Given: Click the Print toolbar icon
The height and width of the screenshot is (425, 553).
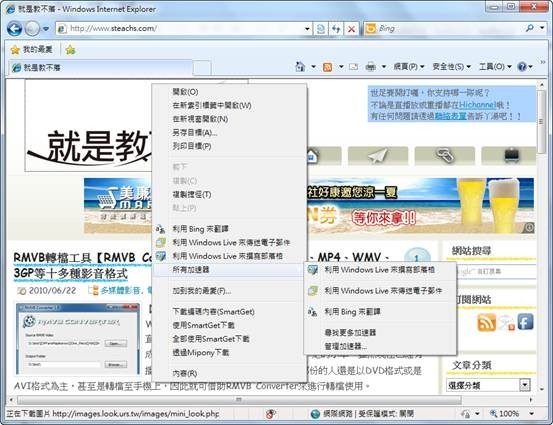Looking at the screenshot, I should [x=370, y=66].
